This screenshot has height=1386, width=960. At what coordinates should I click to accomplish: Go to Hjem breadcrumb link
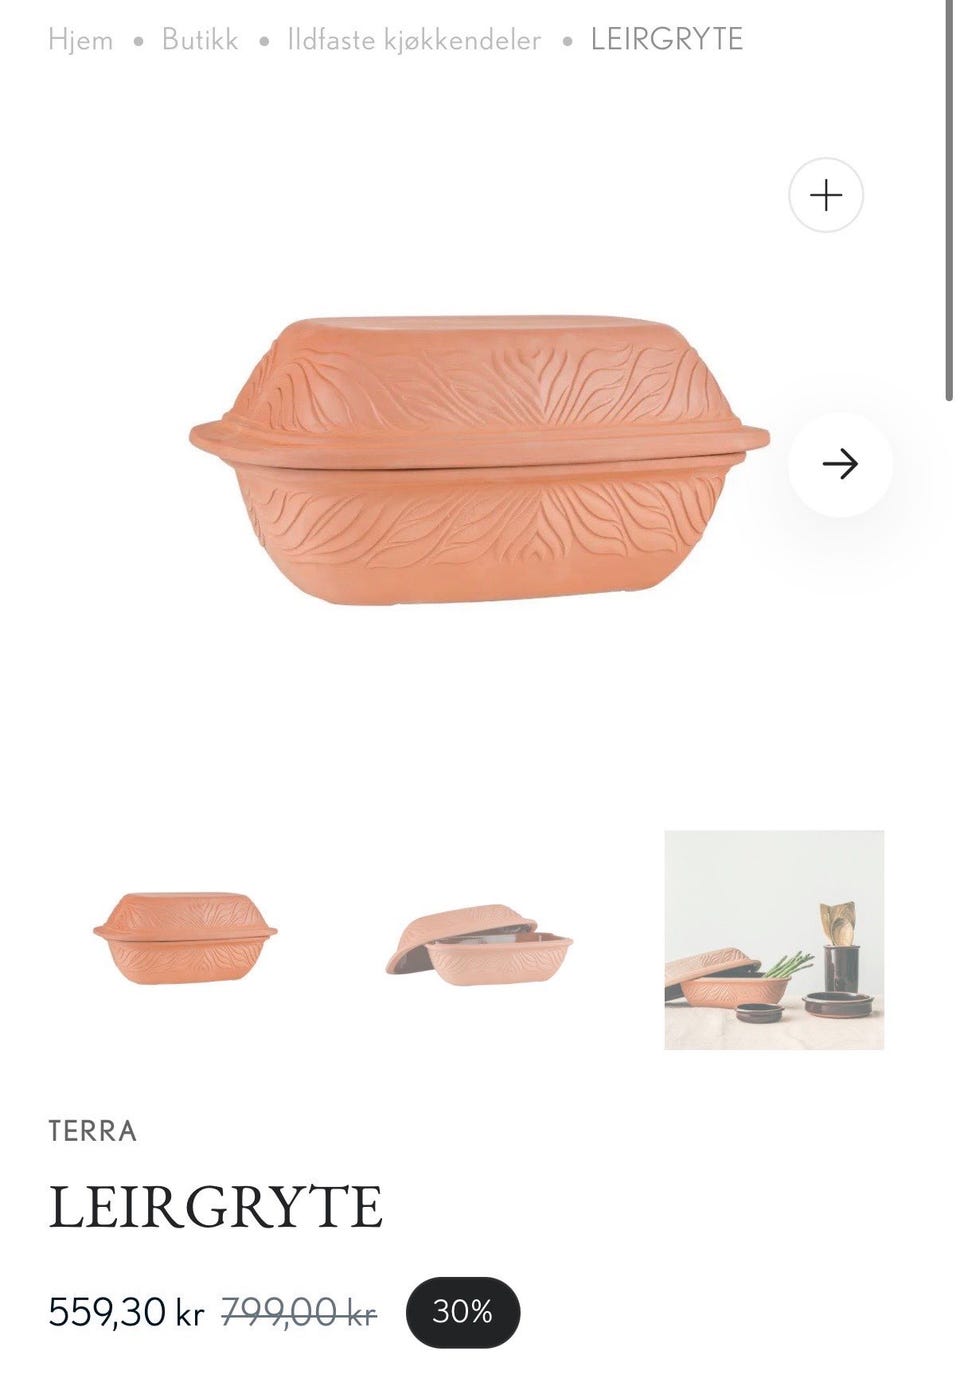(x=81, y=40)
